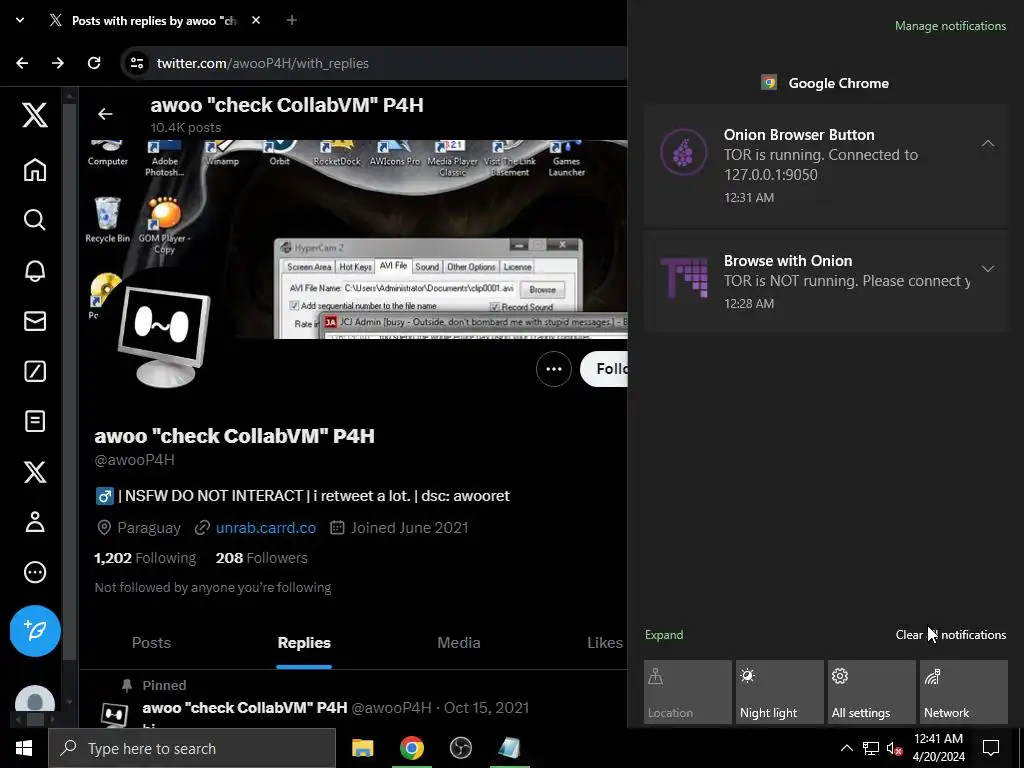This screenshot has width=1024, height=768.
Task: Clear all notifications
Action: 951,635
